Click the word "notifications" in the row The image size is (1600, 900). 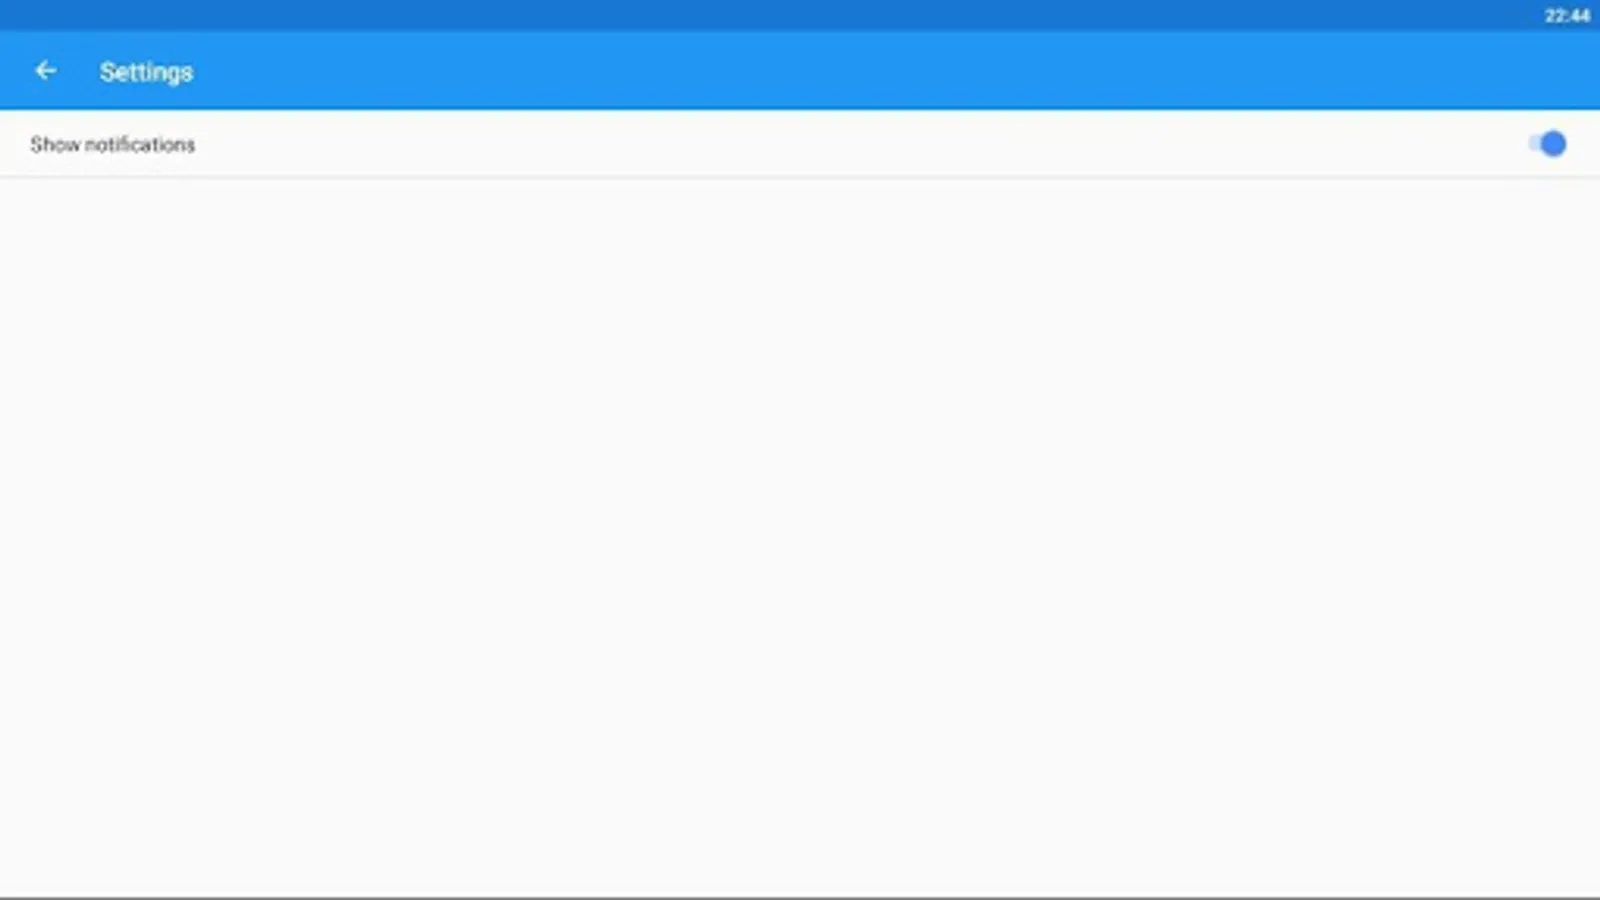[x=140, y=145]
